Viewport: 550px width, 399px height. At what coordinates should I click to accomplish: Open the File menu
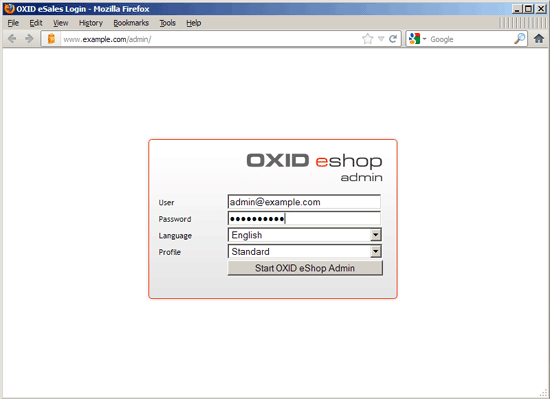click(13, 23)
